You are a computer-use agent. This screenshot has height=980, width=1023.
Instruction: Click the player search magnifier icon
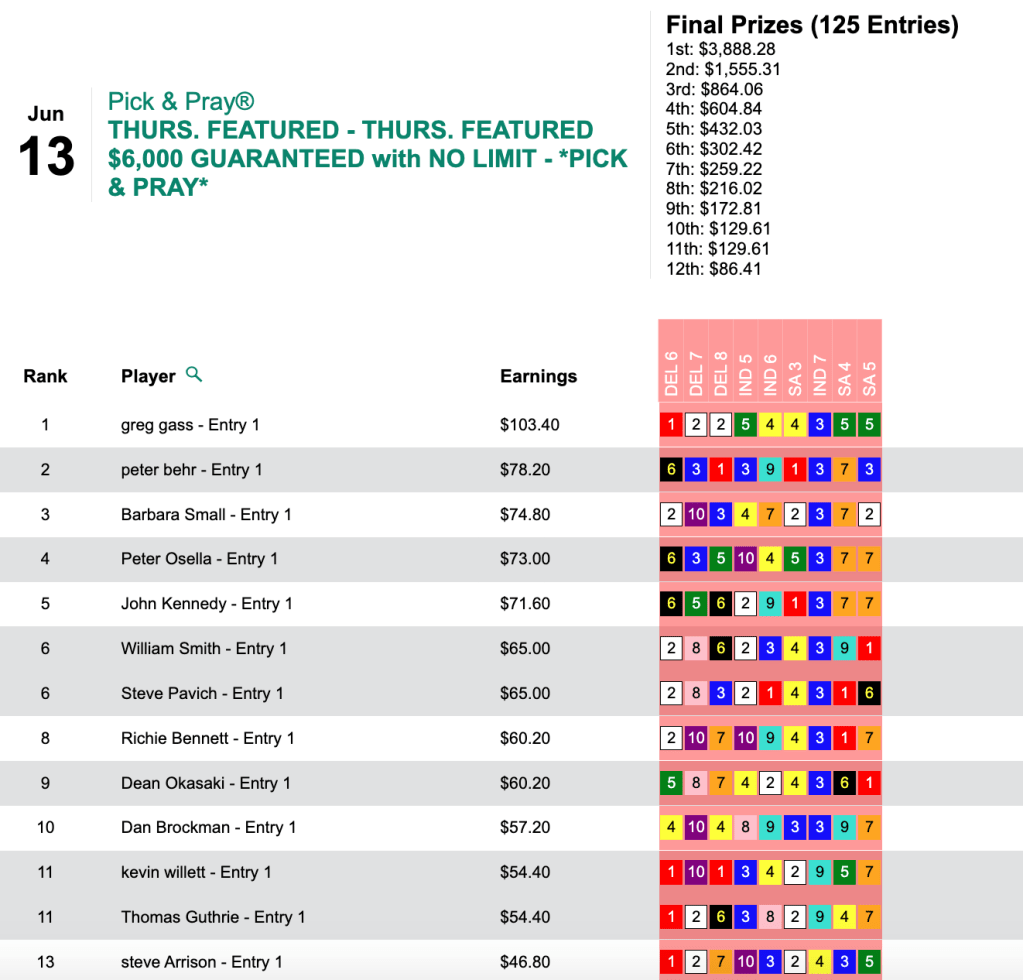[194, 375]
